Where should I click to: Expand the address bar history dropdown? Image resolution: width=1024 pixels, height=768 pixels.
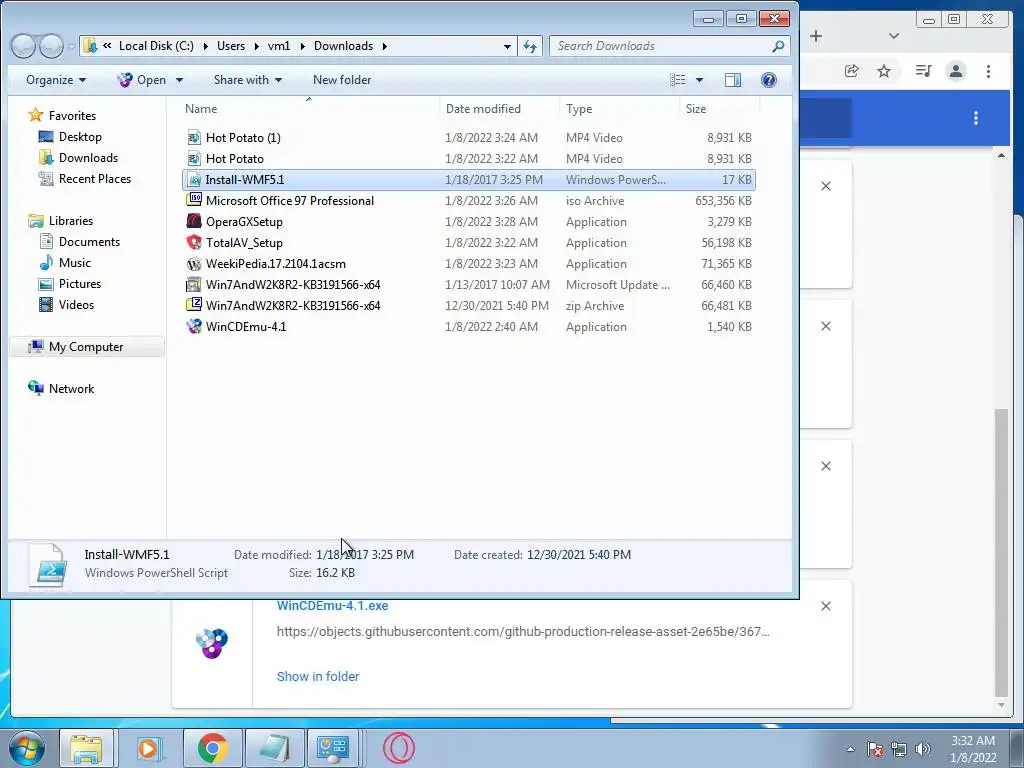[x=507, y=46]
